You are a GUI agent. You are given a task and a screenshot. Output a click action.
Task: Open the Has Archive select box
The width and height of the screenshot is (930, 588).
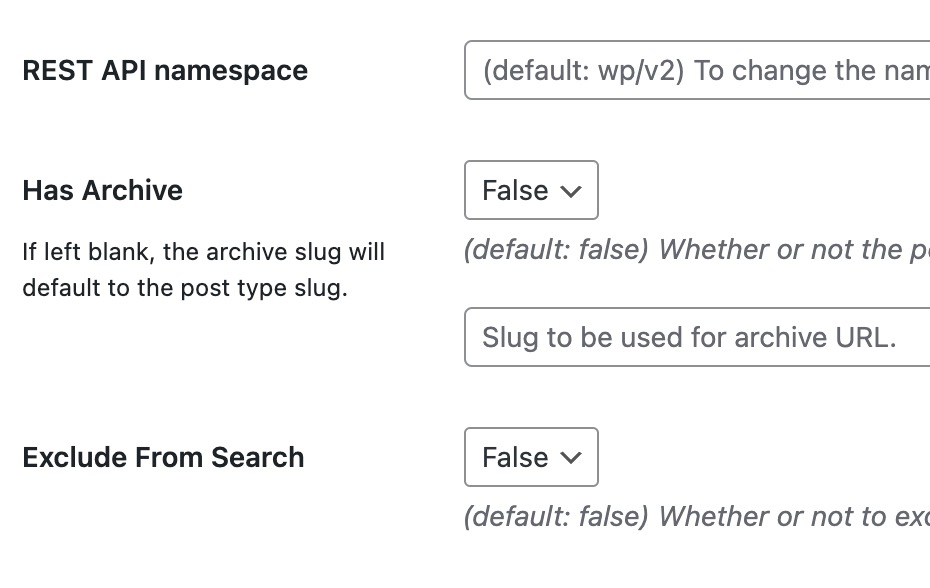[531, 190]
